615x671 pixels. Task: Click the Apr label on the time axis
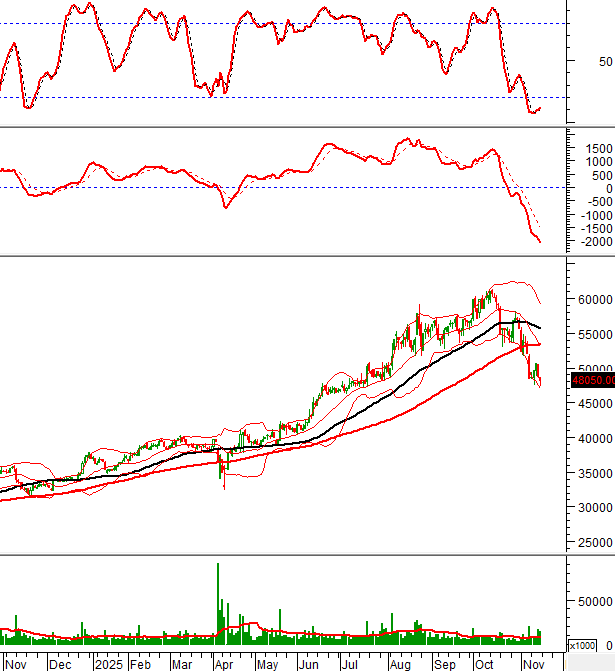(222, 663)
